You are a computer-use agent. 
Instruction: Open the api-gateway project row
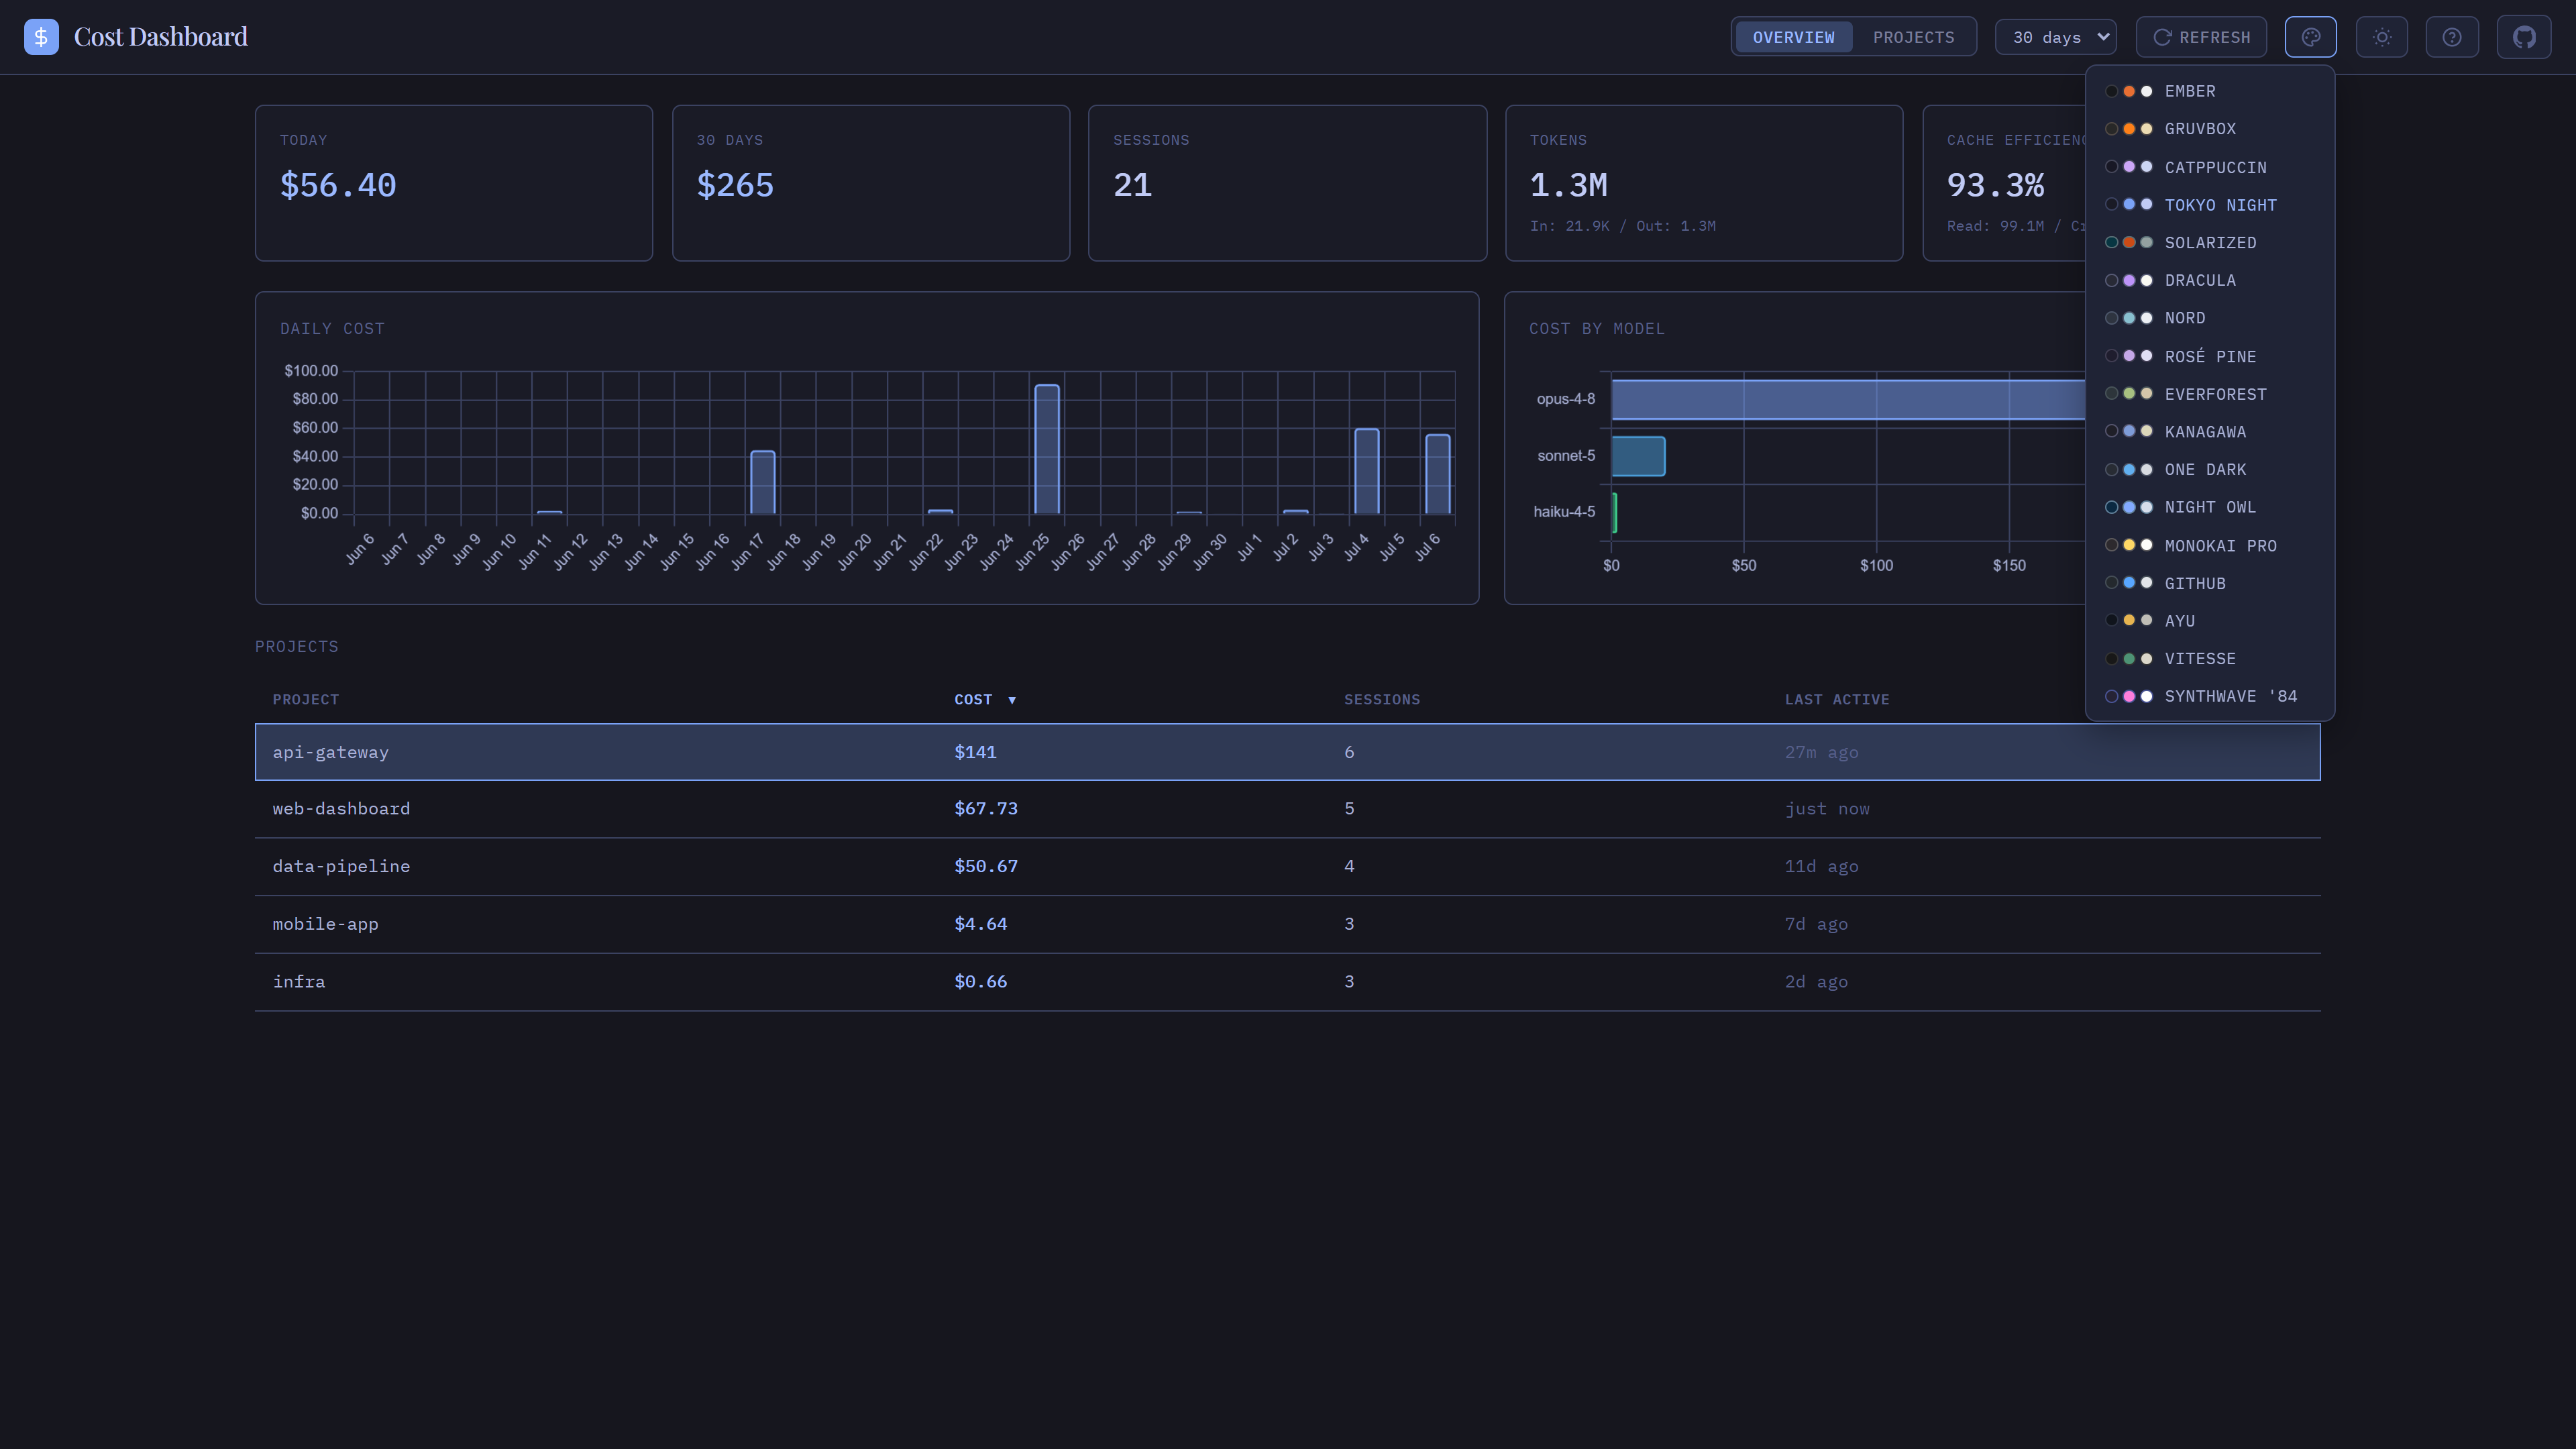(x=1287, y=752)
